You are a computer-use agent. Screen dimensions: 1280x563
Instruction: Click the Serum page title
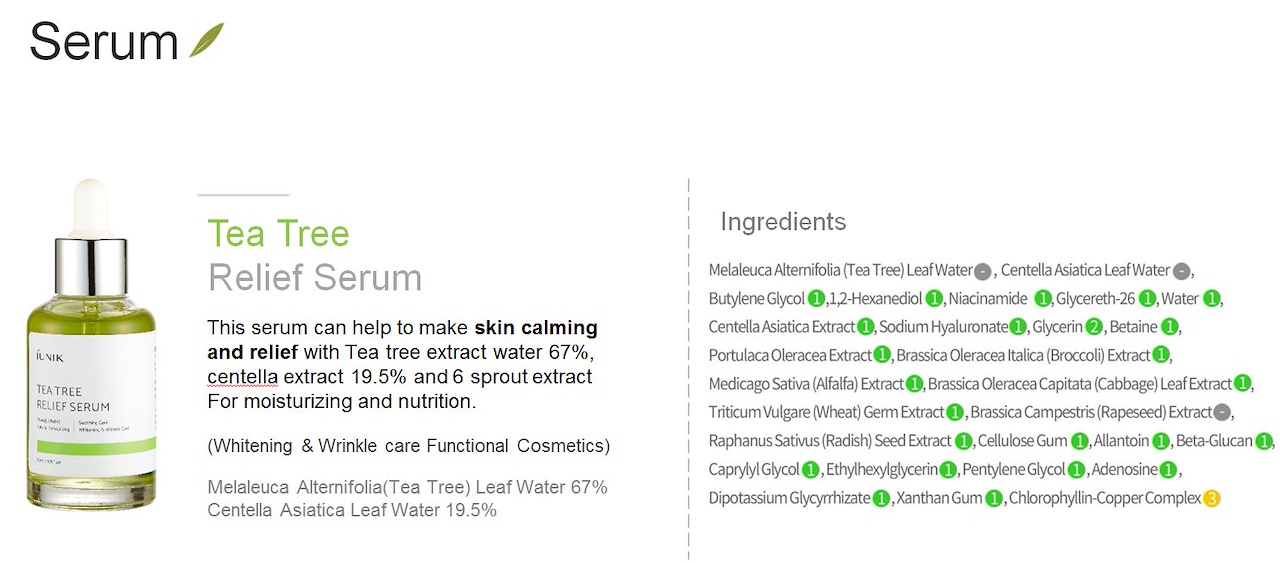click(104, 42)
